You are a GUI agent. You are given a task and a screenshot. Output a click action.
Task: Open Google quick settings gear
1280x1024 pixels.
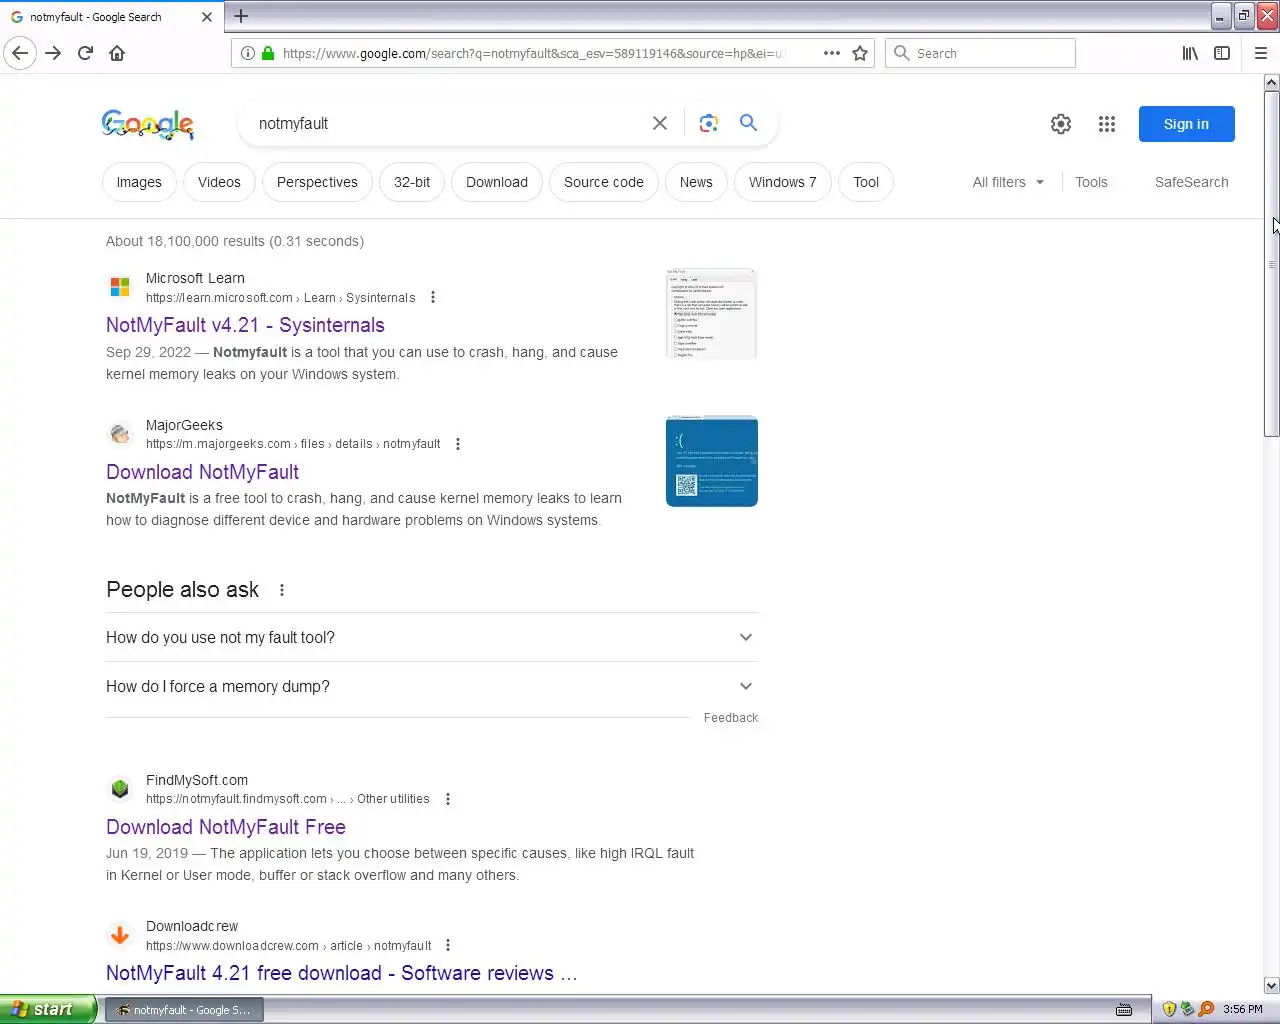pos(1061,124)
